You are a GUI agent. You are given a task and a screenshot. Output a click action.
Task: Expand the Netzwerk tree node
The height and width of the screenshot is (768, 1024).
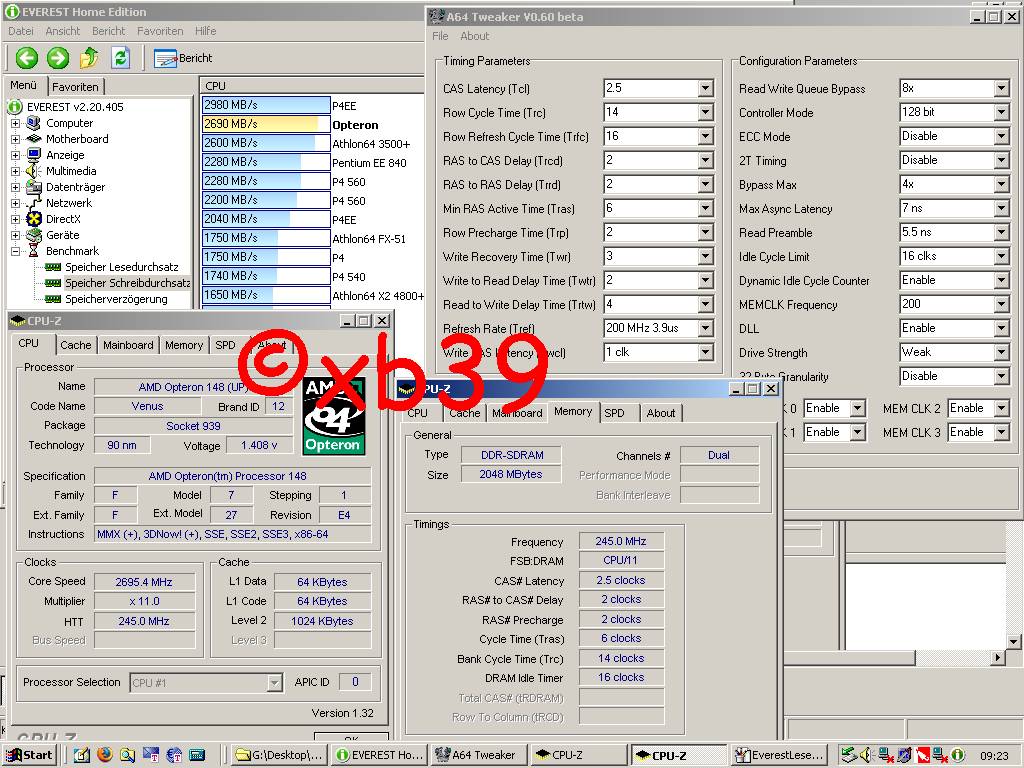coord(16,202)
